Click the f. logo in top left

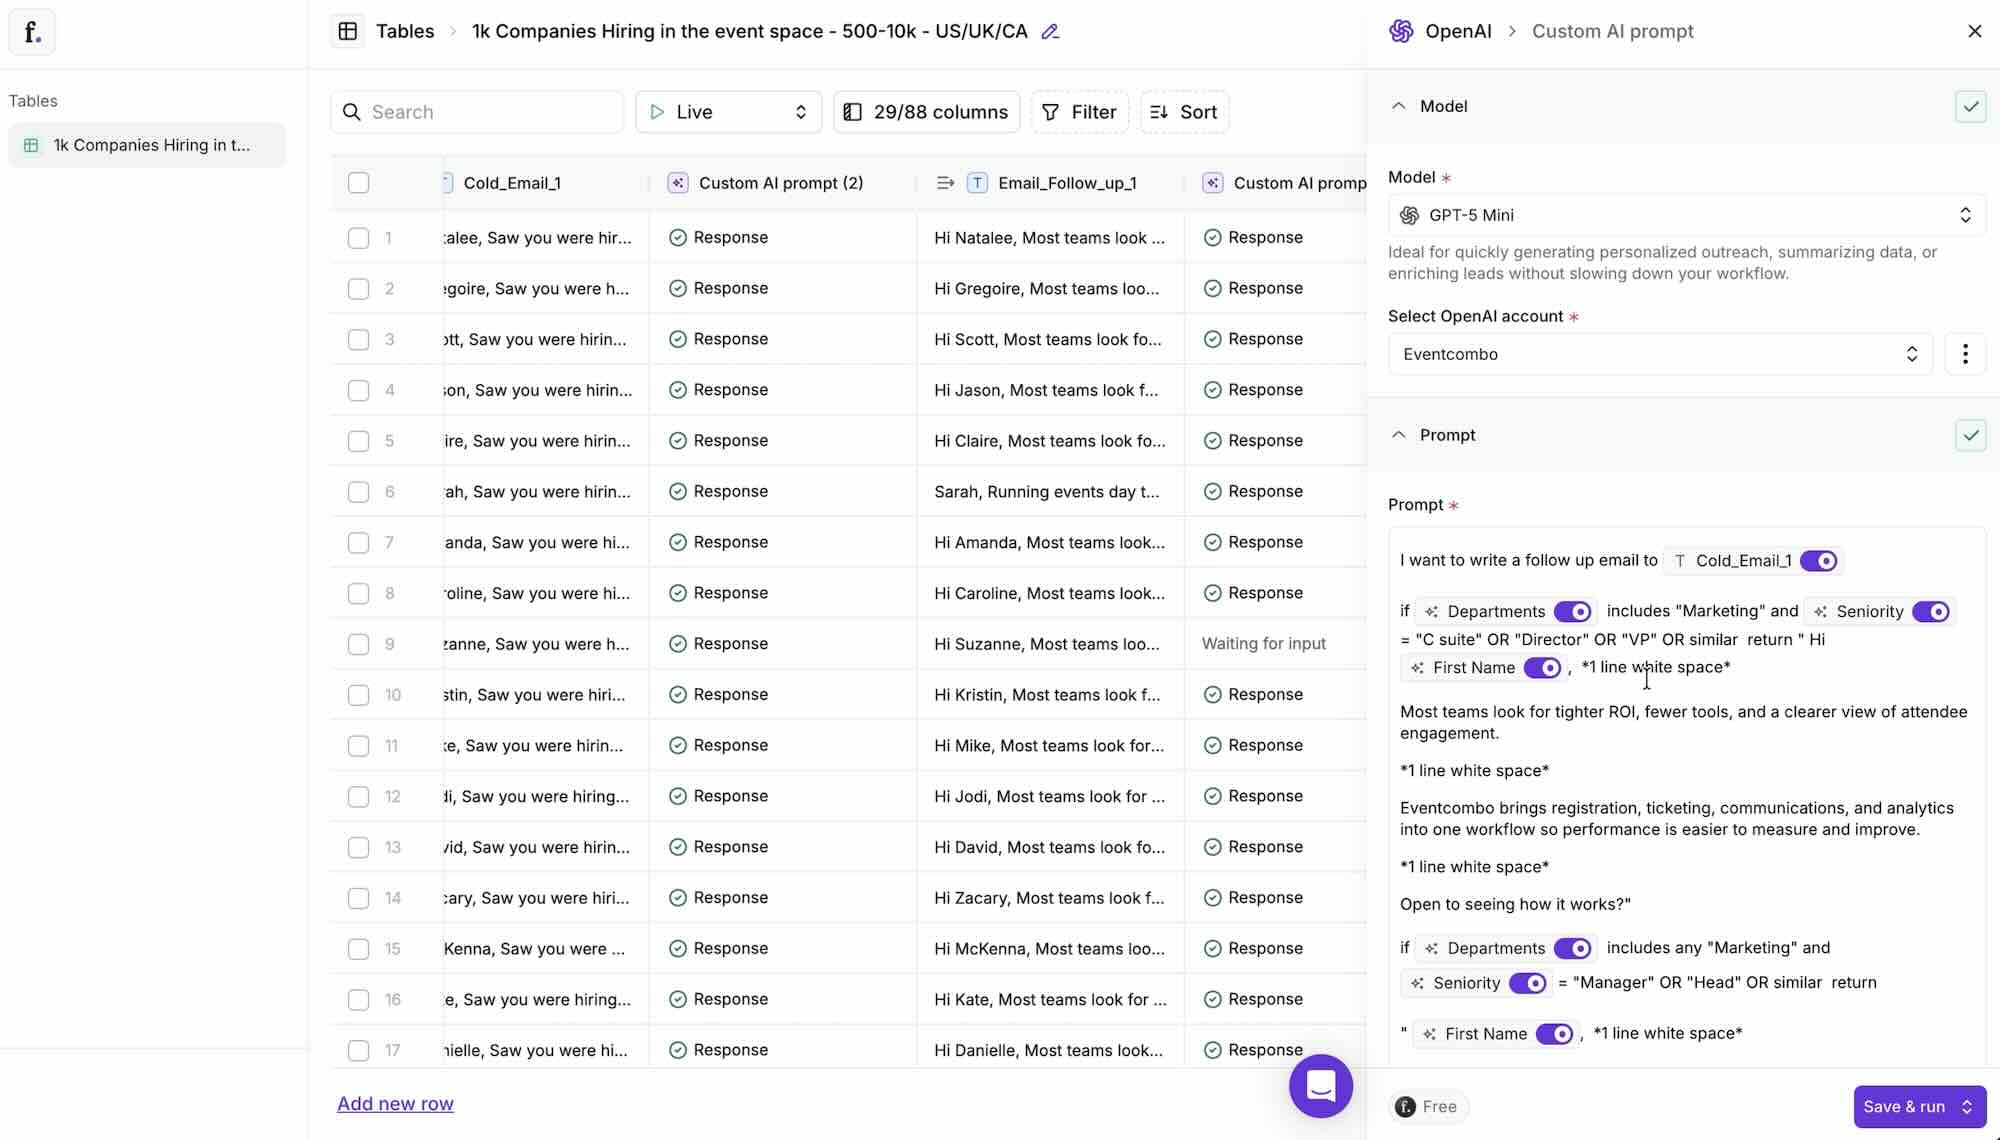[x=32, y=32]
